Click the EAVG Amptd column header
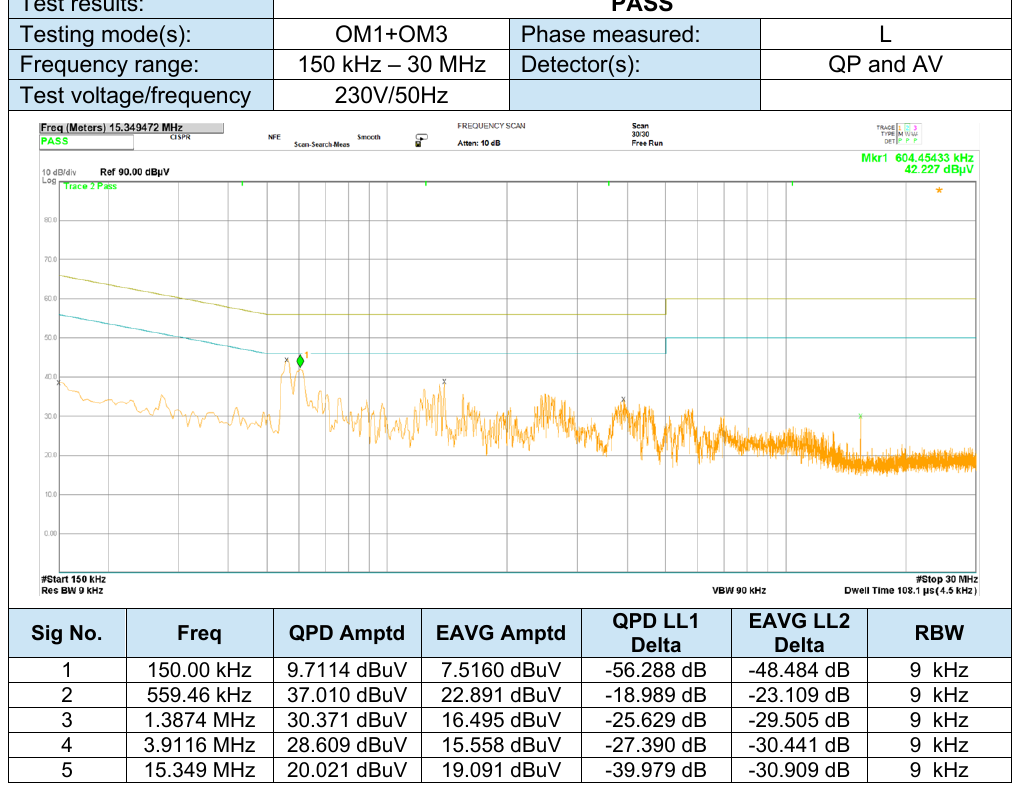This screenshot has height=790, width=1019. point(501,633)
